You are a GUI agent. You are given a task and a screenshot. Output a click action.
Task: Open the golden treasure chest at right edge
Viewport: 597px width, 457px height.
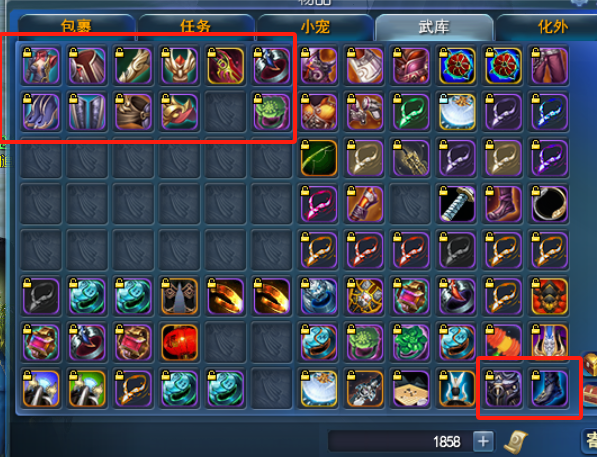[x=590, y=364]
